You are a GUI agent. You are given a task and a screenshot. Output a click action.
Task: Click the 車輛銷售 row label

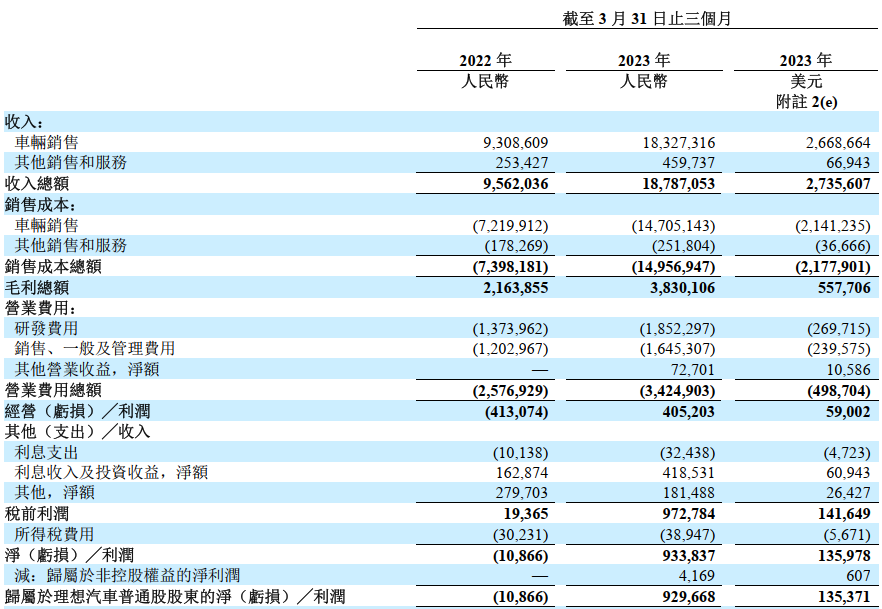pyautogui.click(x=48, y=140)
